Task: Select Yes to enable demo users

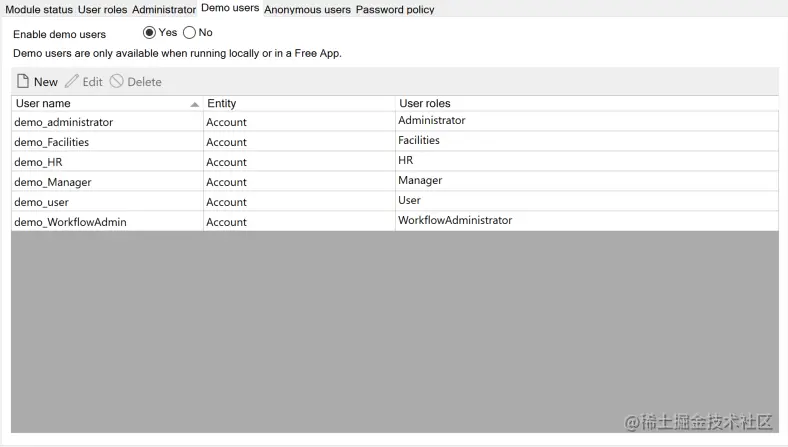Action: pyautogui.click(x=150, y=33)
